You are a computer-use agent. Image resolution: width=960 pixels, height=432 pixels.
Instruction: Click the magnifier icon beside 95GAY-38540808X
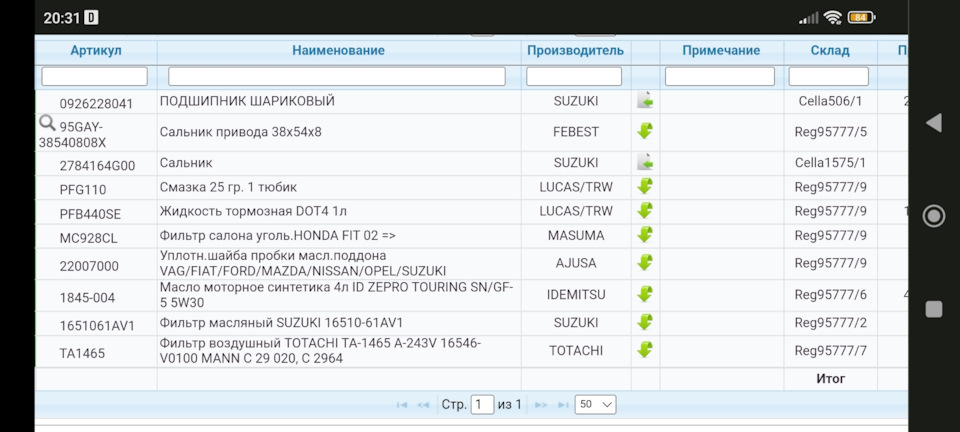point(47,123)
